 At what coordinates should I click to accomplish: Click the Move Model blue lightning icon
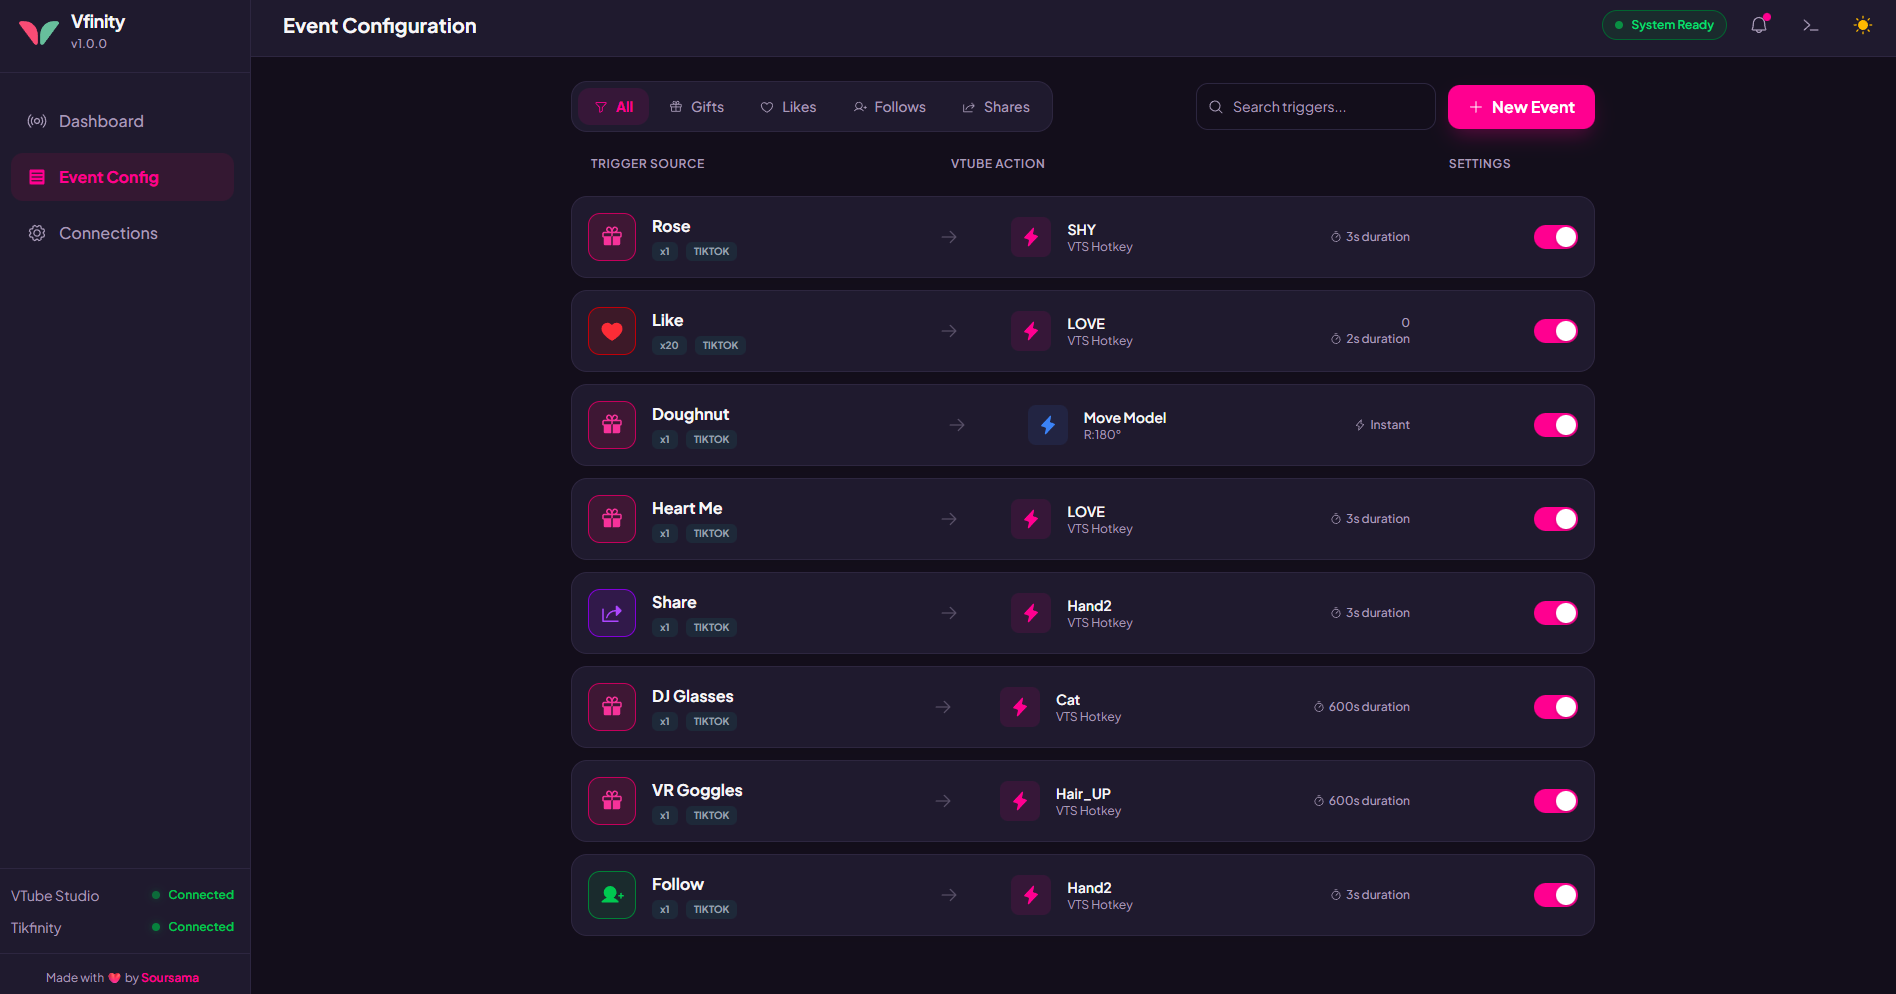(x=1047, y=425)
